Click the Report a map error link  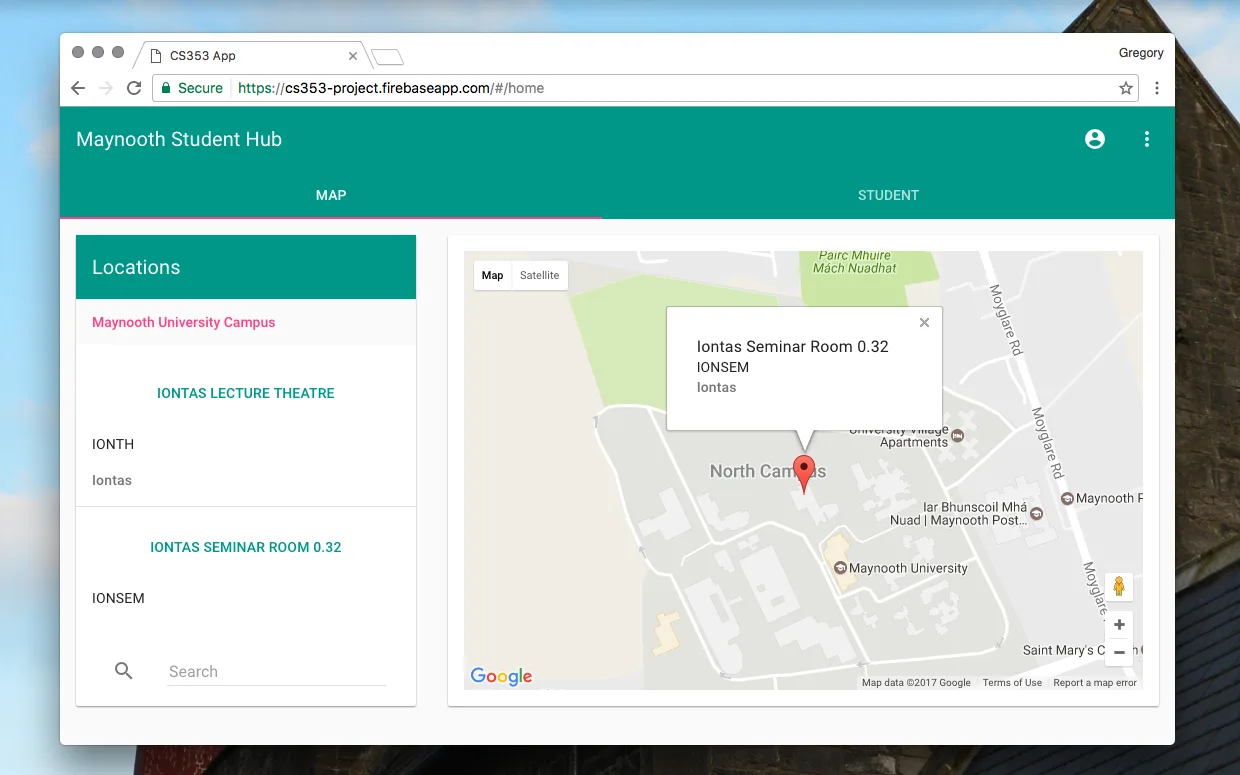1095,683
